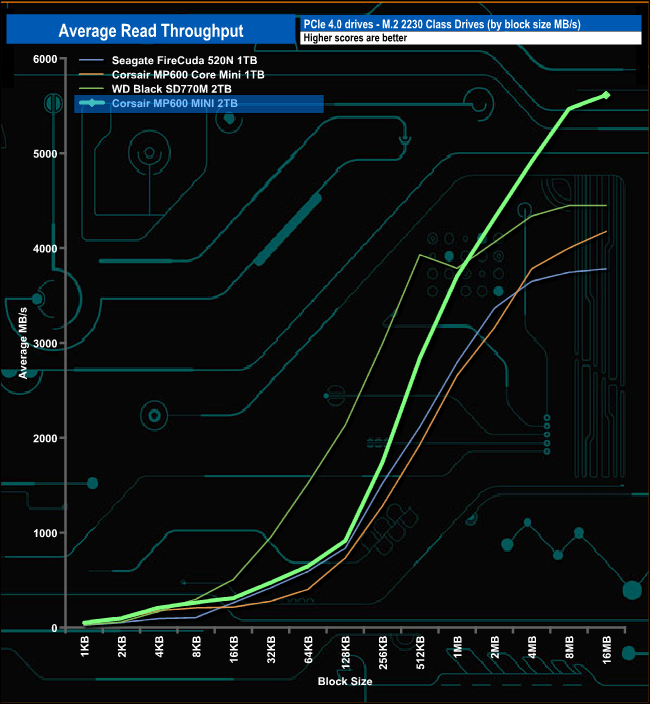This screenshot has height=704, width=650.
Task: Click the 1000 y-axis label
Action: (x=45, y=533)
